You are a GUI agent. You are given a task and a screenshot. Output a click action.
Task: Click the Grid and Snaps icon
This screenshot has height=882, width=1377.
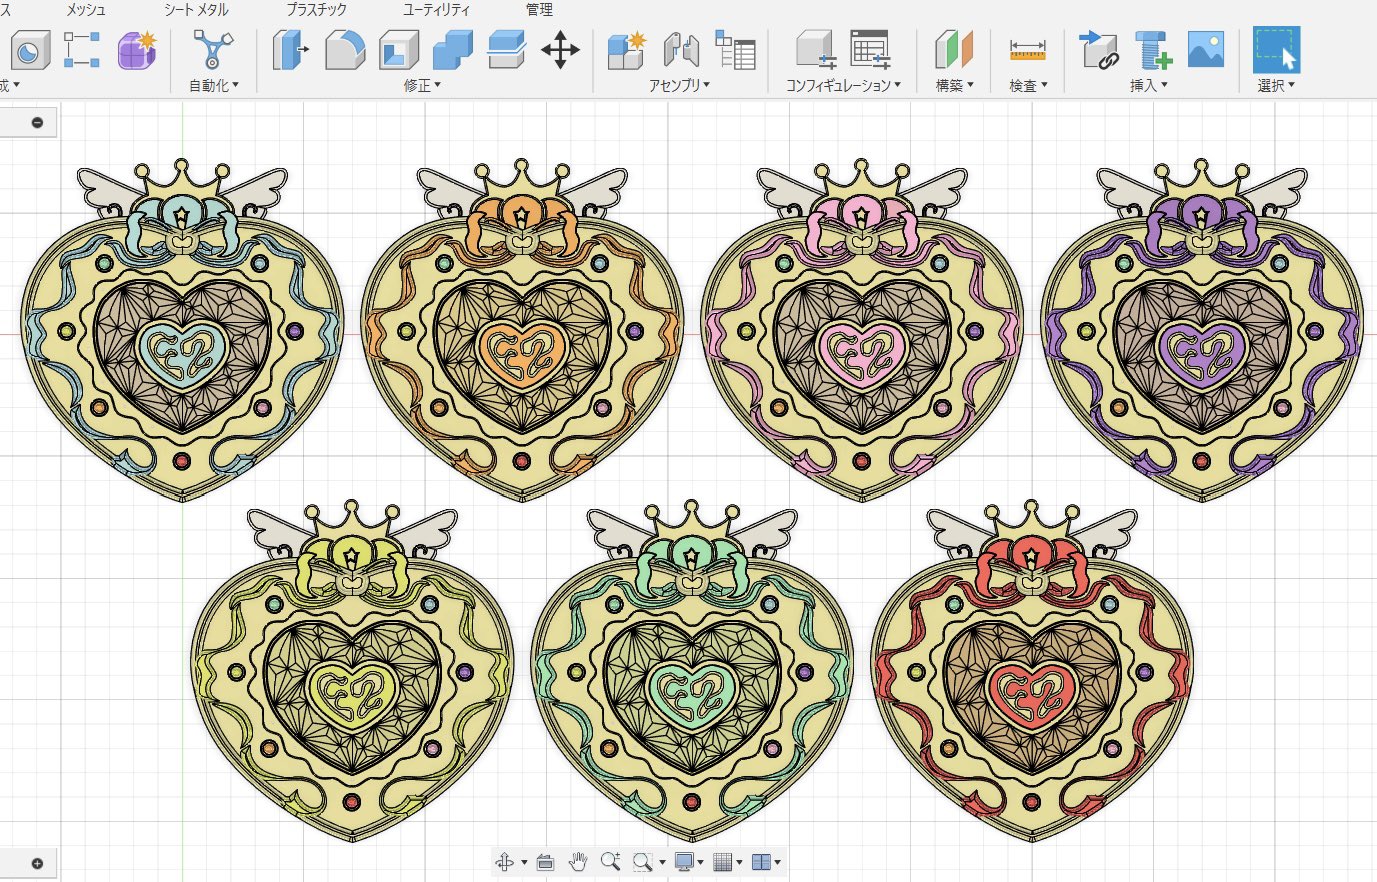pos(723,862)
